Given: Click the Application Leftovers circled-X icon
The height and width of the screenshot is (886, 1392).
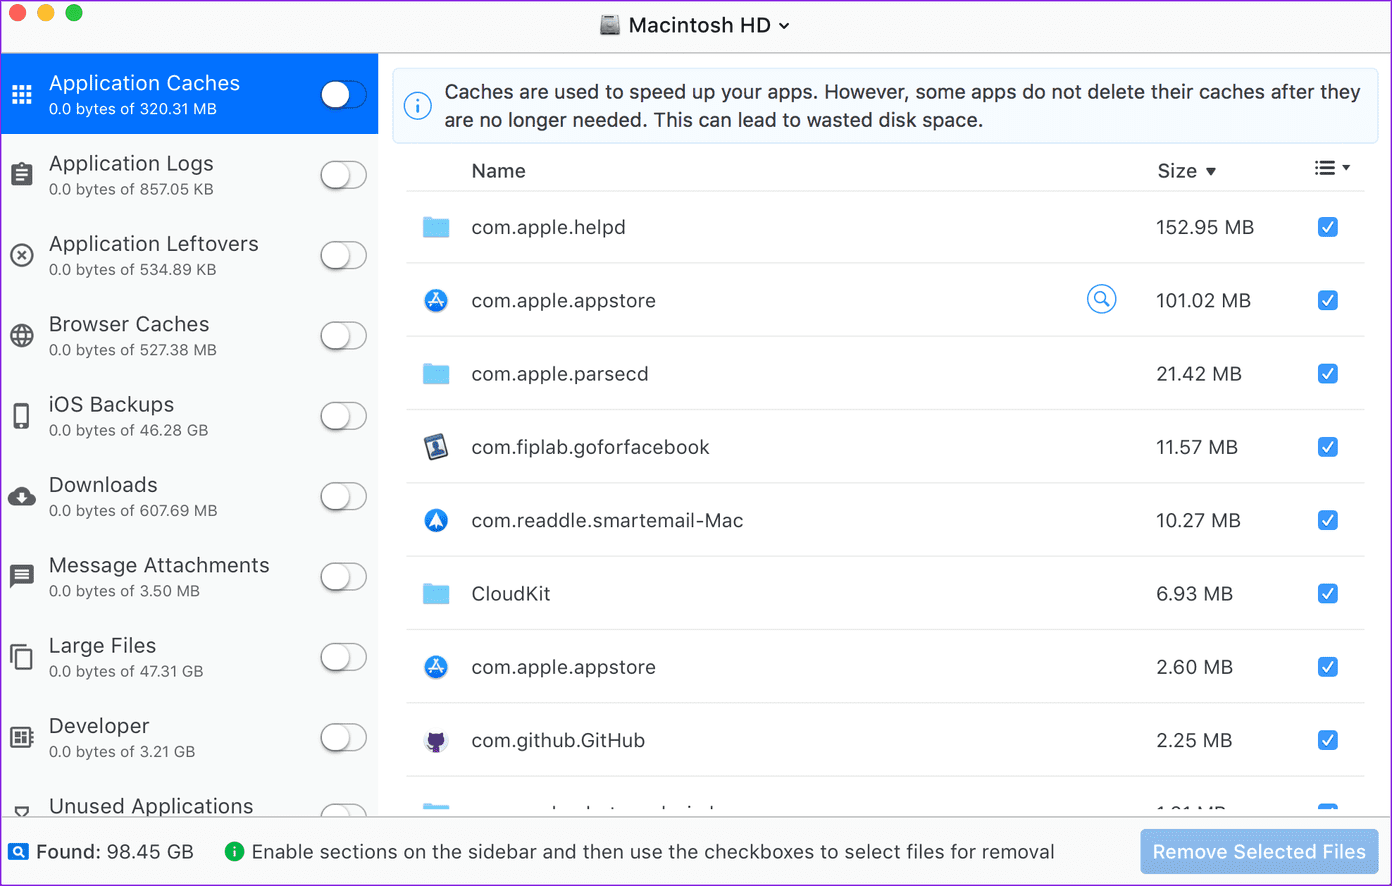Looking at the screenshot, I should point(22,255).
